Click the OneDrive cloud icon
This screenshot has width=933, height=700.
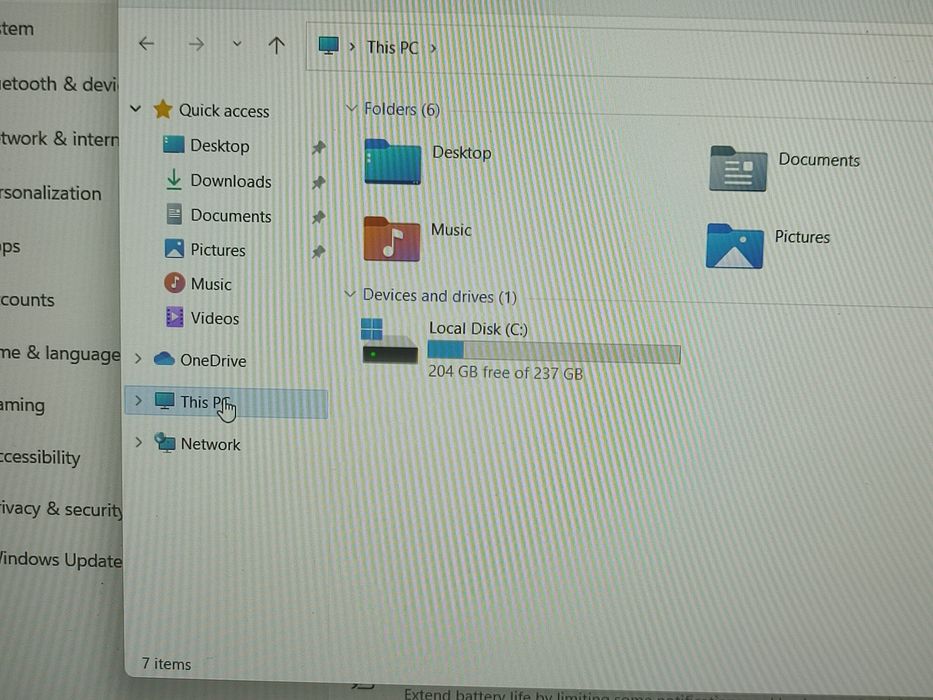164,359
